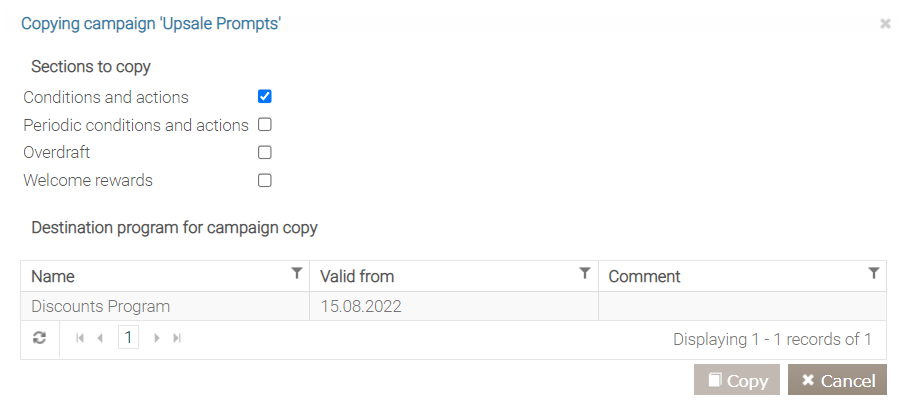Tick the Overdraft checkbox
The width and height of the screenshot is (907, 411).
[x=265, y=153]
